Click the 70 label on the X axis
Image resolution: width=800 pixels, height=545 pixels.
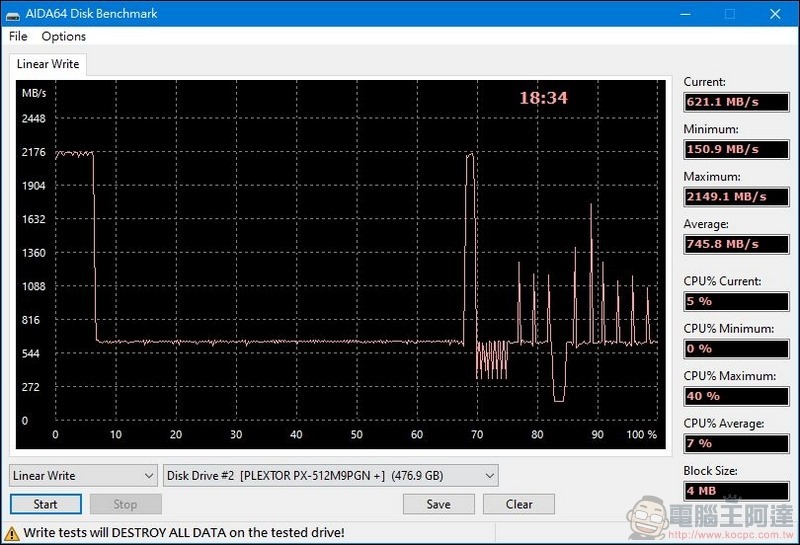[x=477, y=435]
